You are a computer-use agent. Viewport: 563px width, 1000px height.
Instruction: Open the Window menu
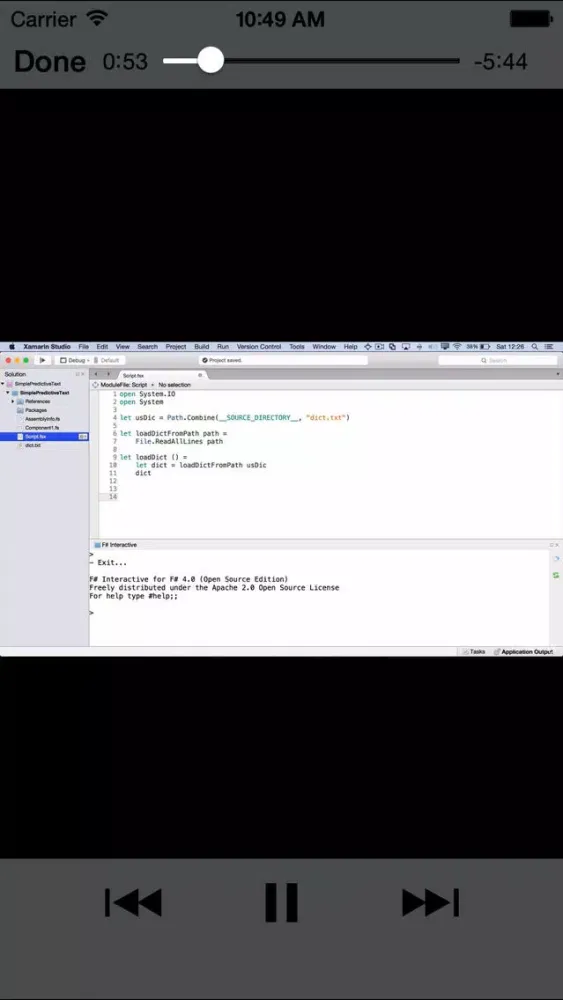point(324,346)
